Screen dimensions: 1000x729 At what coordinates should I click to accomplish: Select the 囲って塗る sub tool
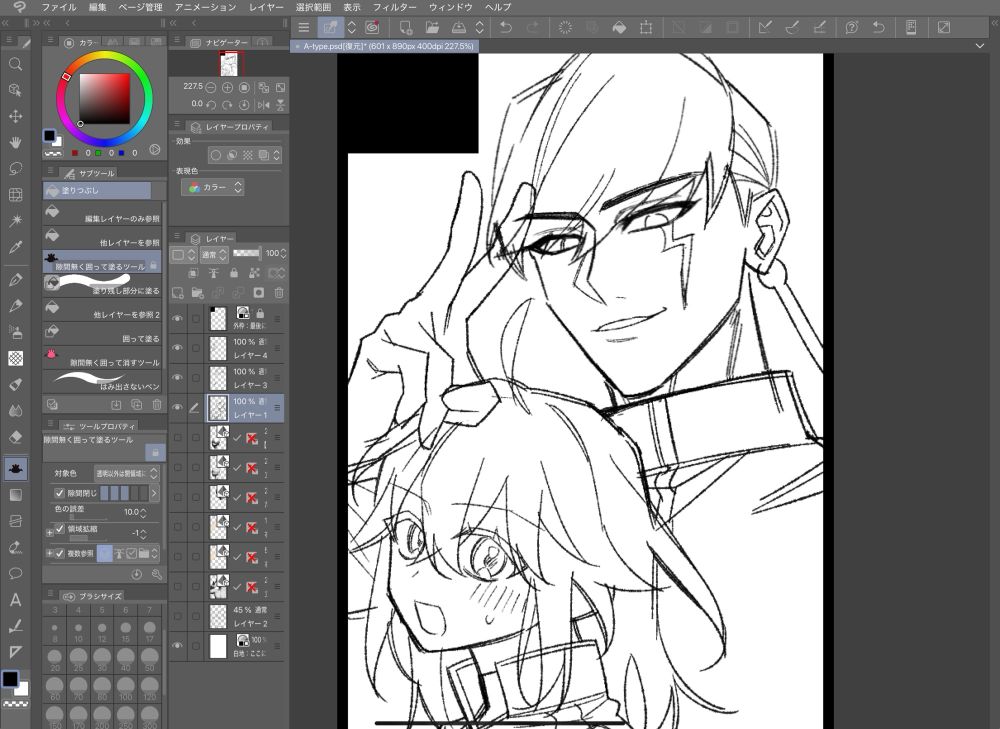(x=102, y=333)
